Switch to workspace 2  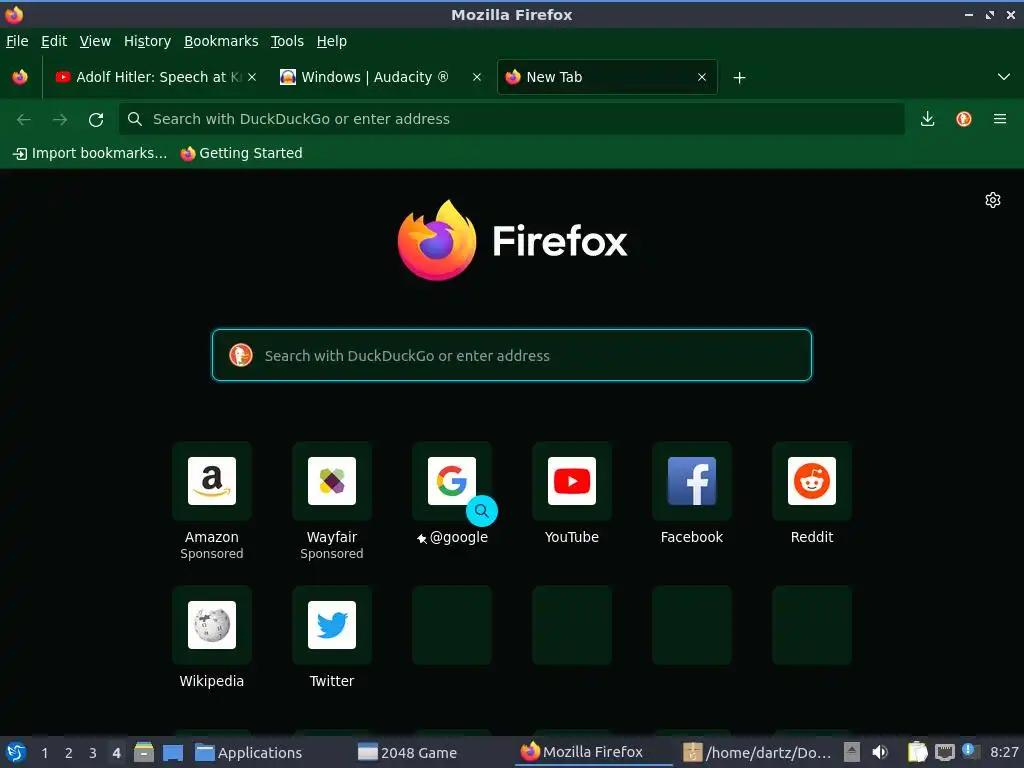[x=69, y=753]
